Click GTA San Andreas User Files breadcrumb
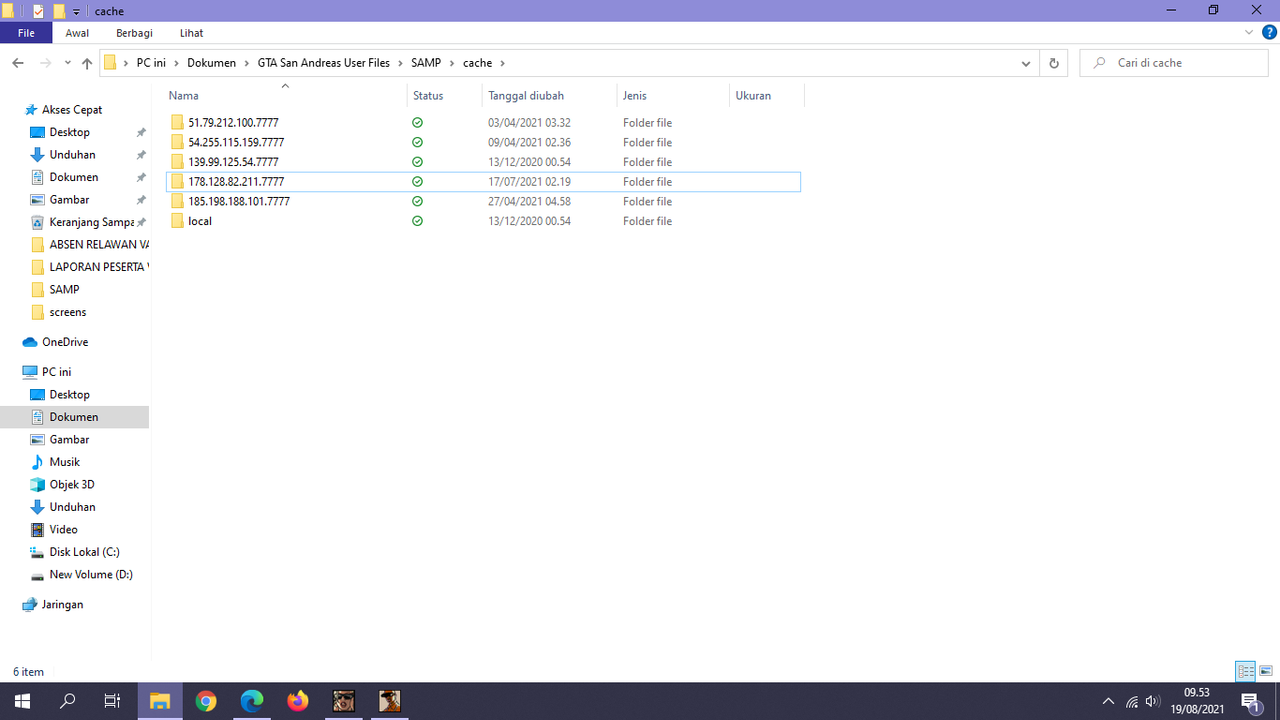Image resolution: width=1280 pixels, height=720 pixels. 323,63
